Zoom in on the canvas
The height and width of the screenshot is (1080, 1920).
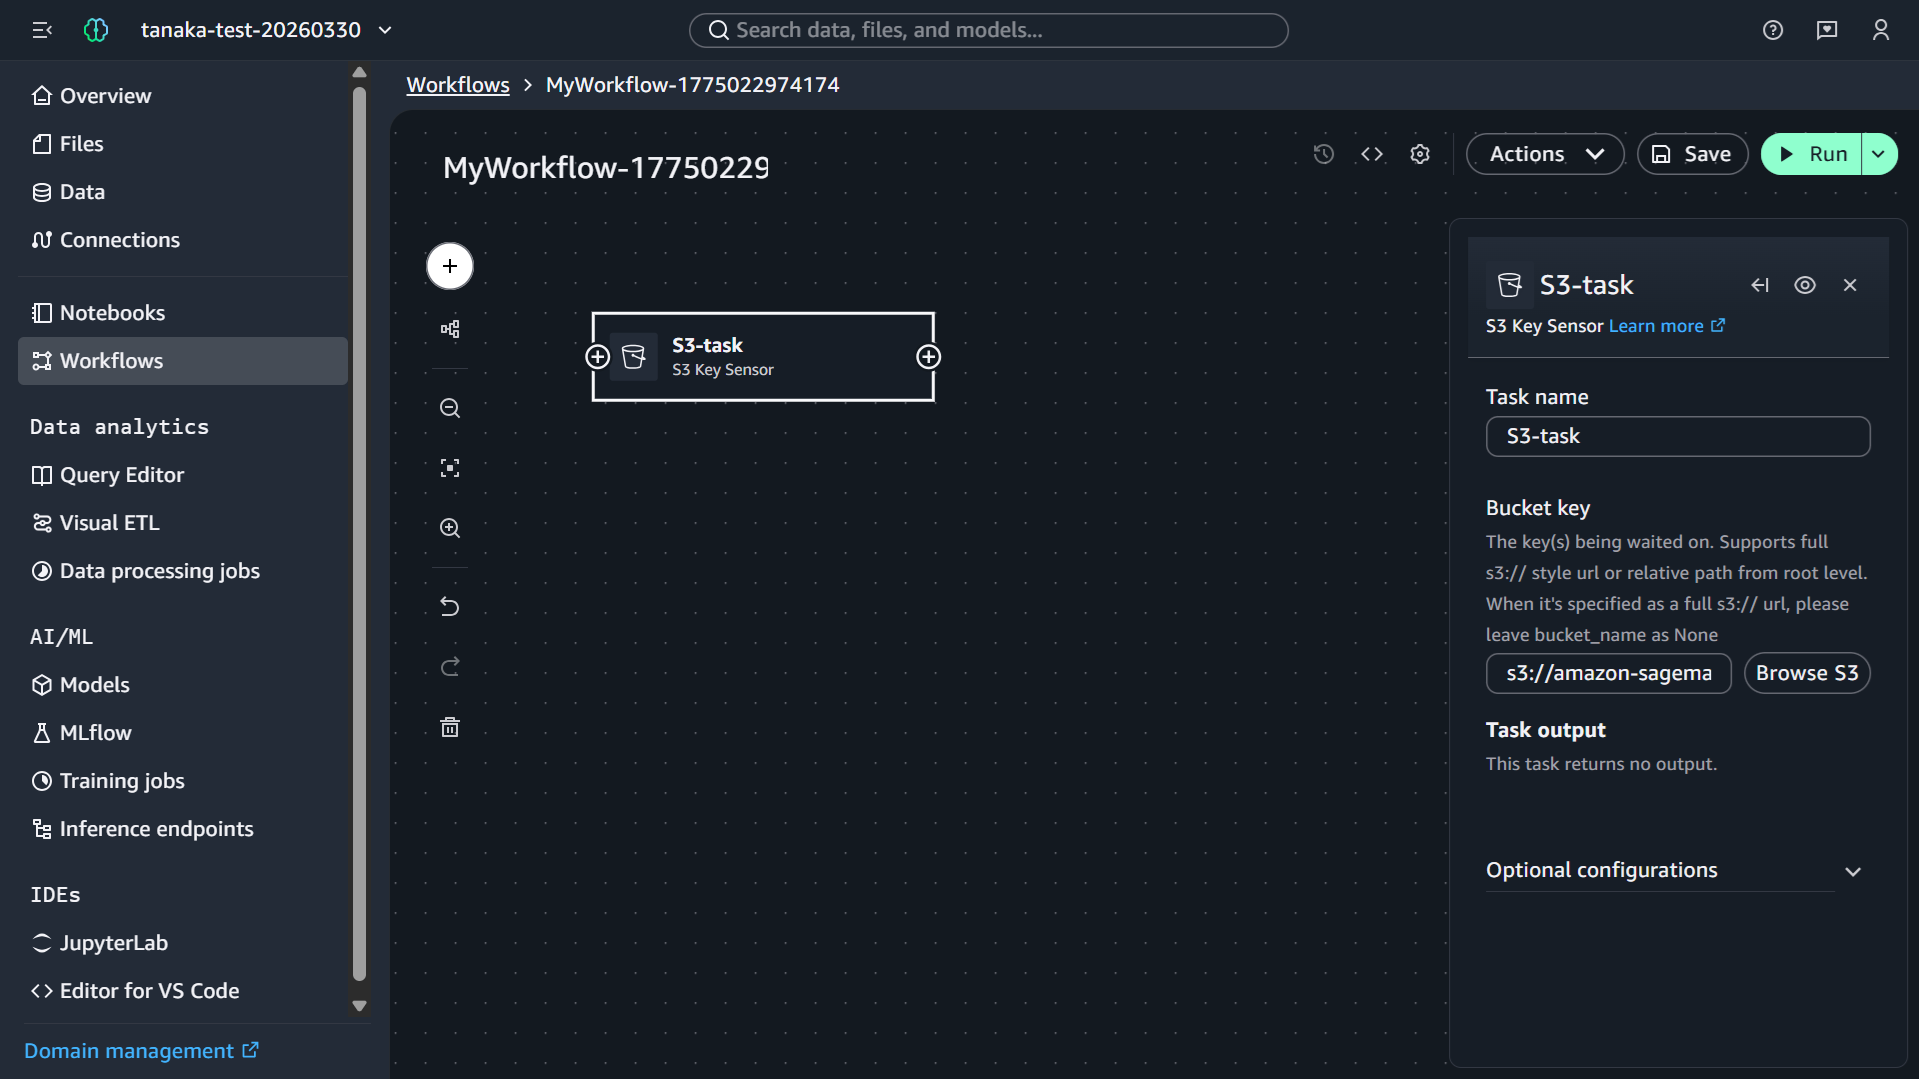click(450, 528)
